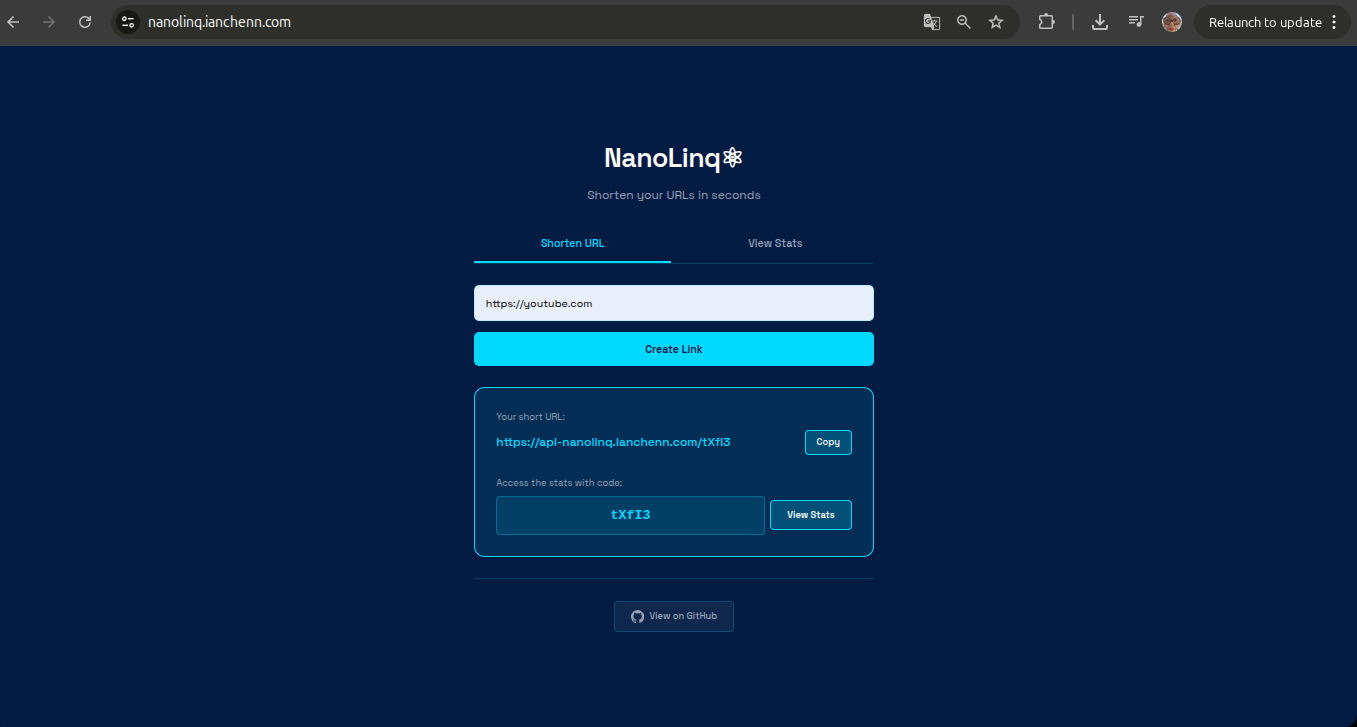This screenshot has height=727, width=1357.
Task: Click the View Stats button beside code
Action: click(810, 515)
